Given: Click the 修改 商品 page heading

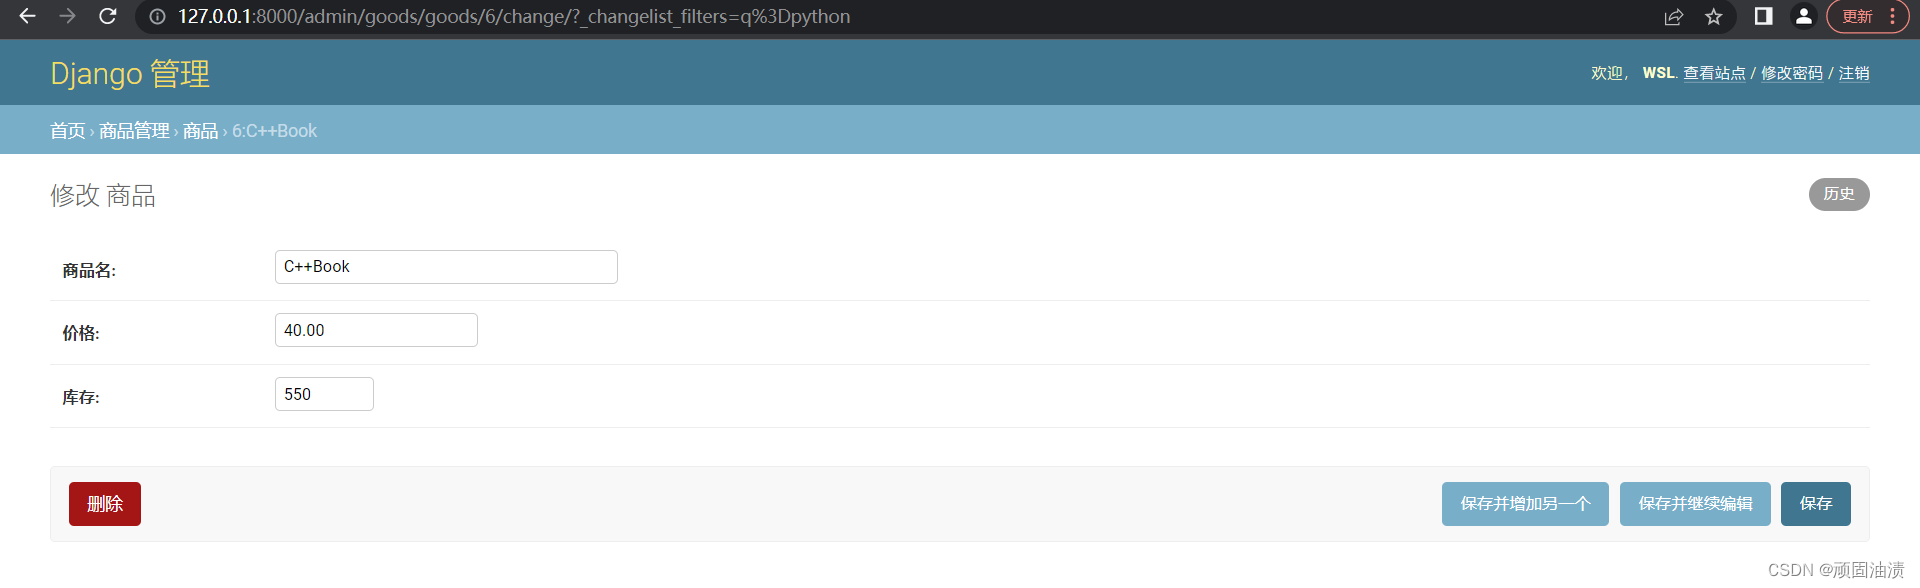Looking at the screenshot, I should tap(103, 195).
